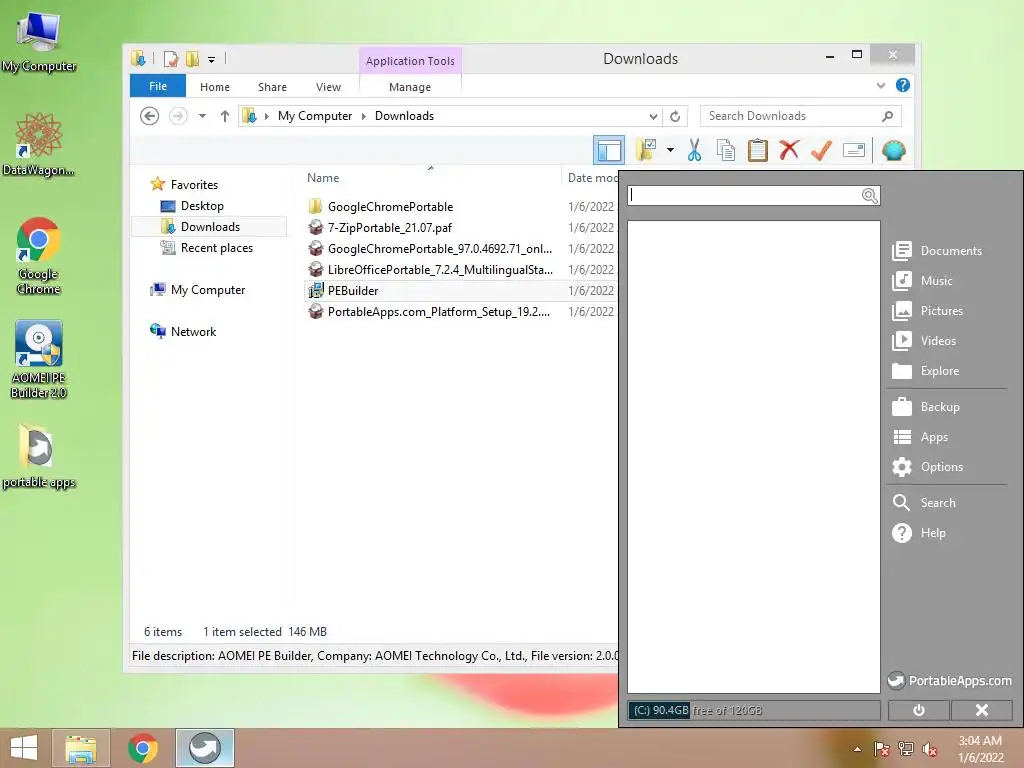The image size is (1024, 768).
Task: Click the orange checkmark Properties icon
Action: coord(821,150)
